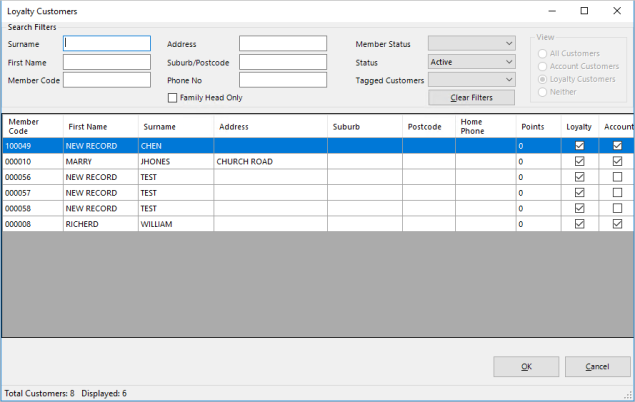Close the Loyalty Customers window
The height and width of the screenshot is (402, 635).
[614, 10]
